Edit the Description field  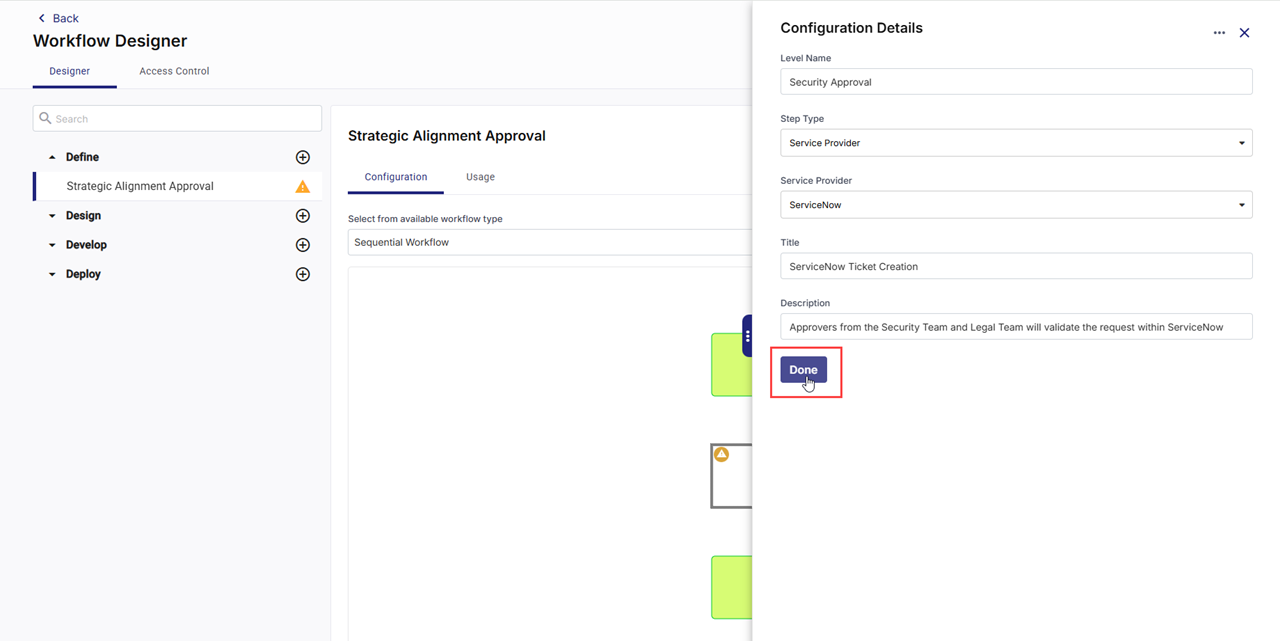[1016, 327]
